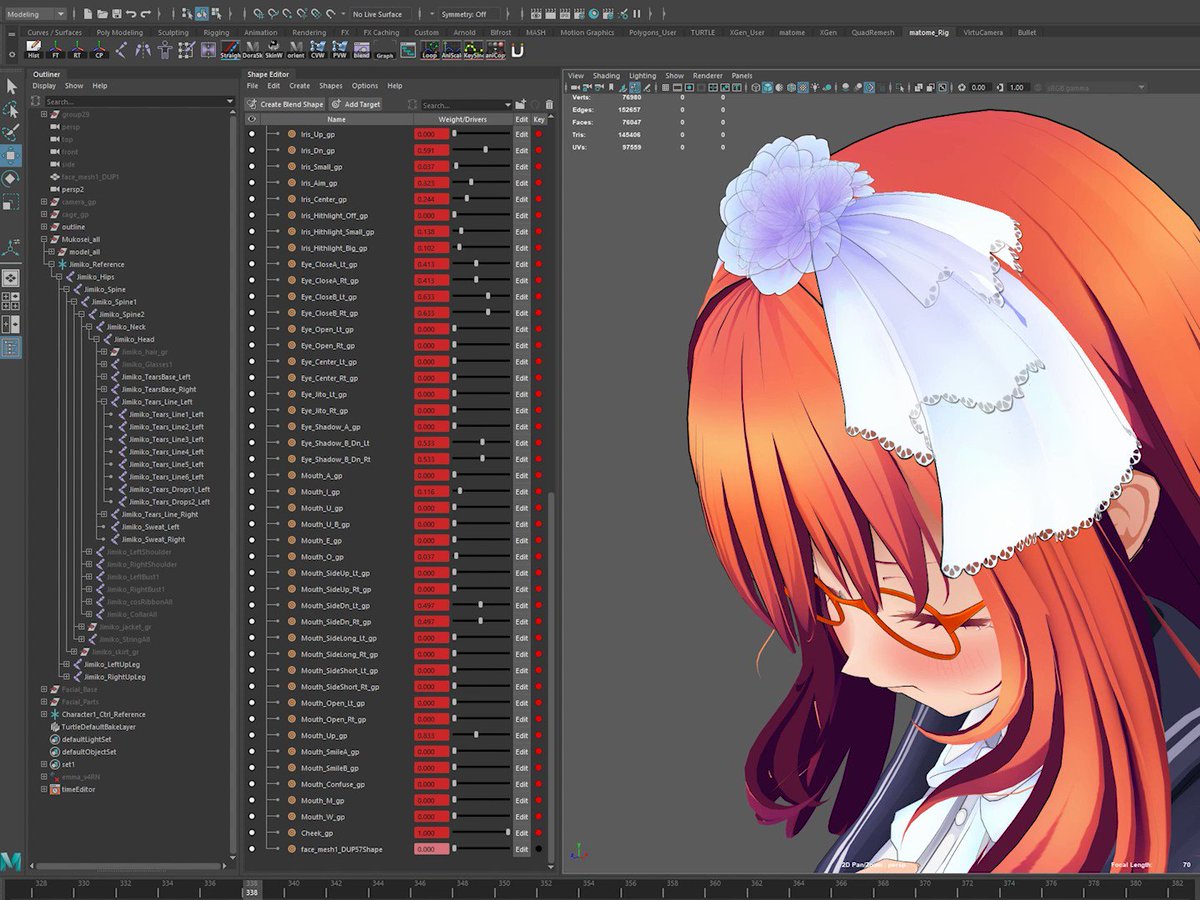Pick the Lasso select tool
1200x900 pixels.
click(x=11, y=109)
